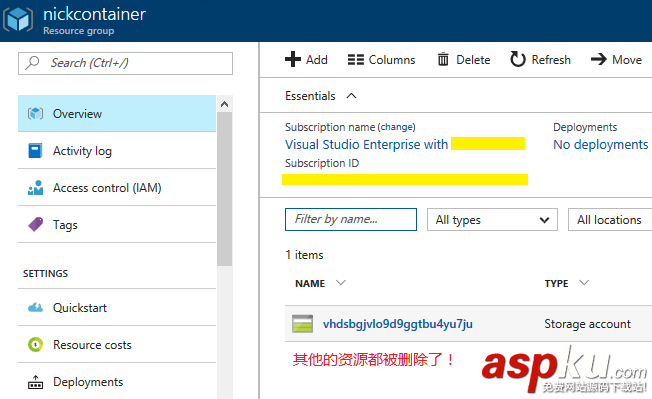Viewport: 652px width, 399px height.
Task: Click the storage account icon in the list
Action: pos(302,324)
